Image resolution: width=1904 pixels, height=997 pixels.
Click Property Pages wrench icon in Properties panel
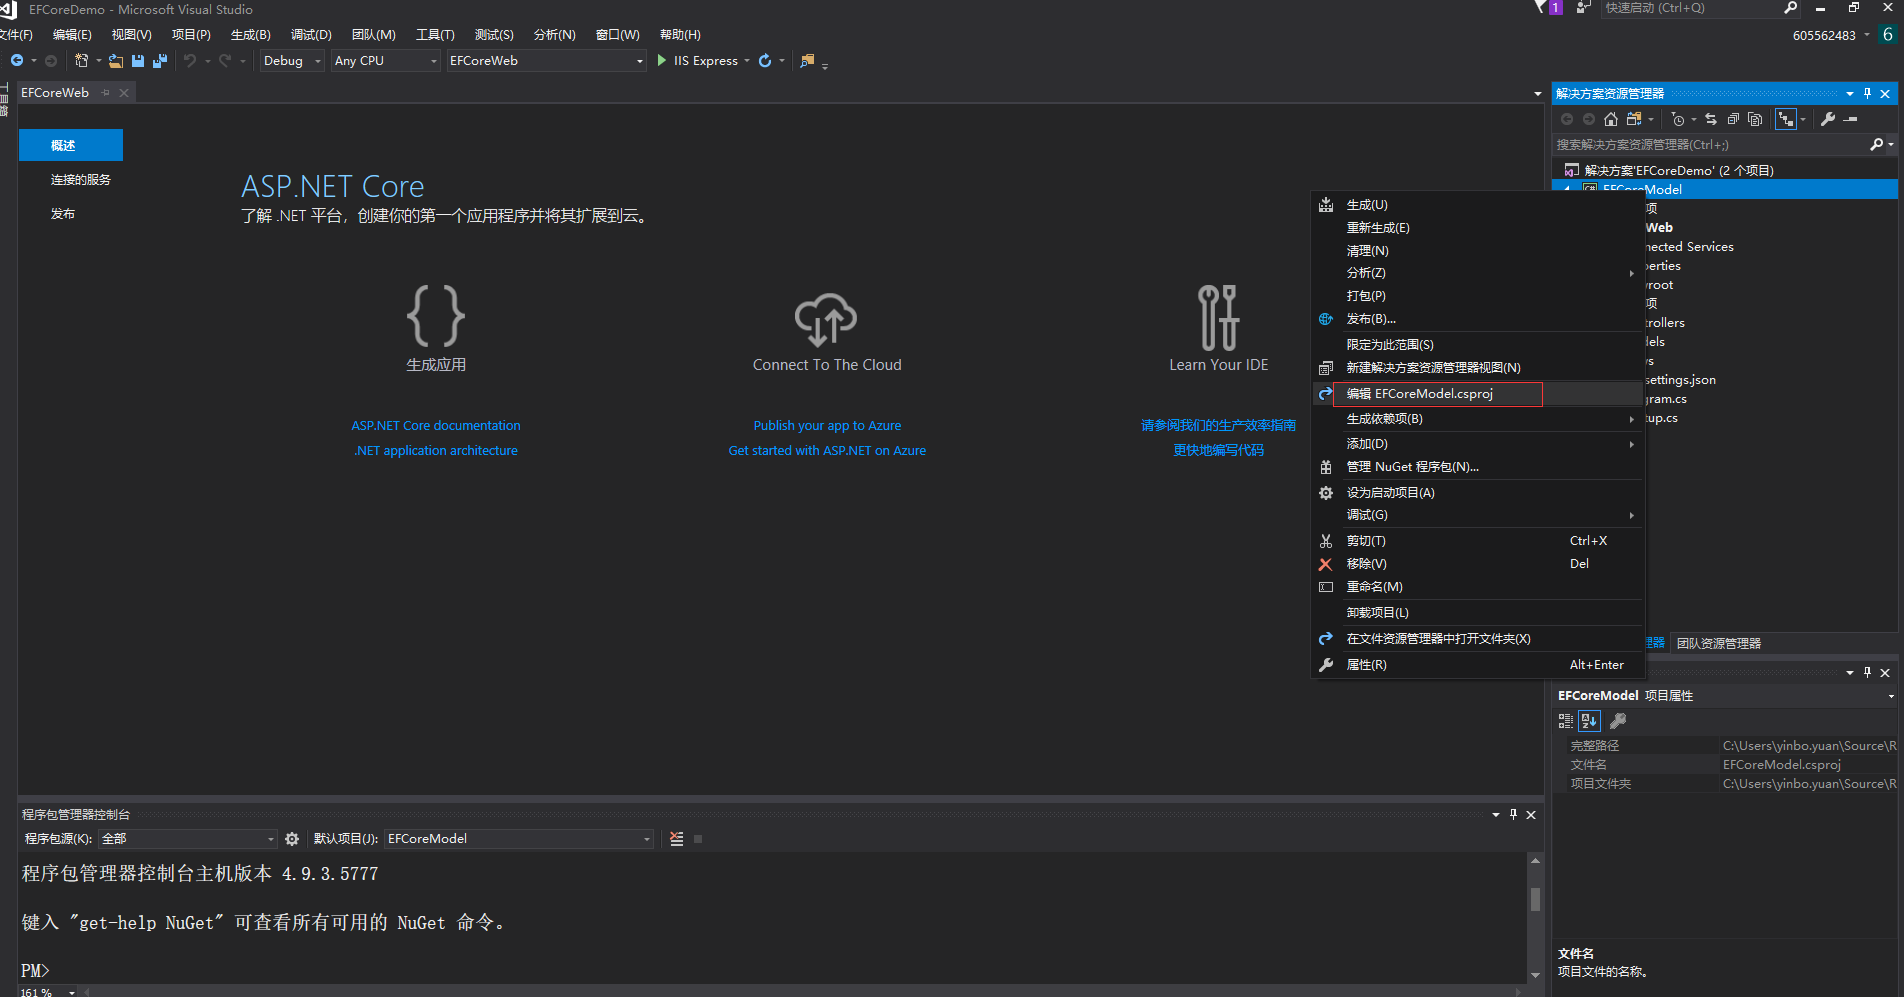click(1618, 721)
